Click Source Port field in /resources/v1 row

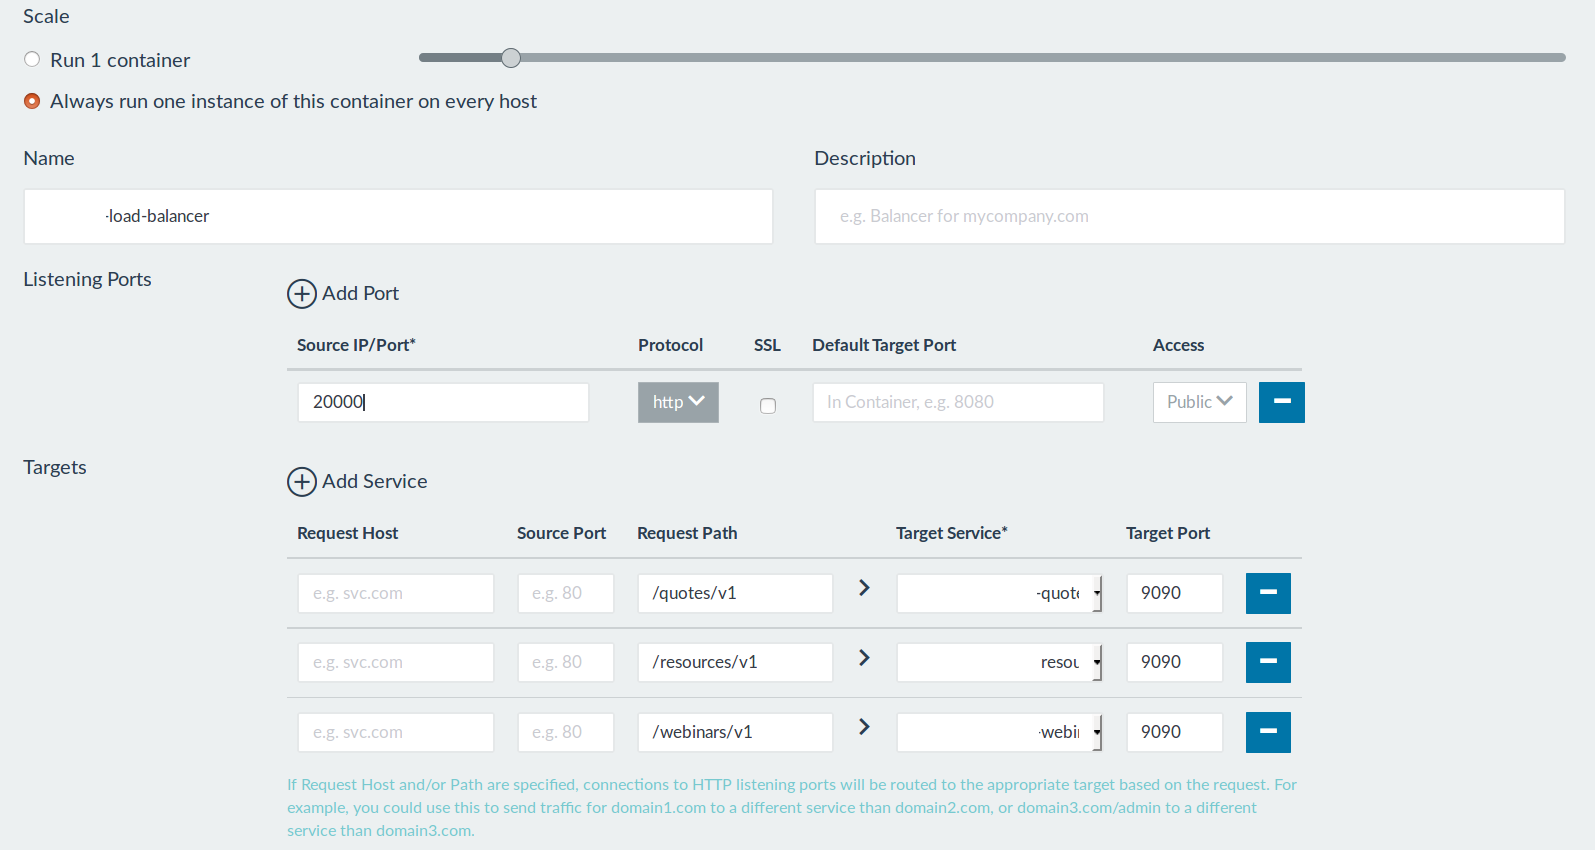566,662
